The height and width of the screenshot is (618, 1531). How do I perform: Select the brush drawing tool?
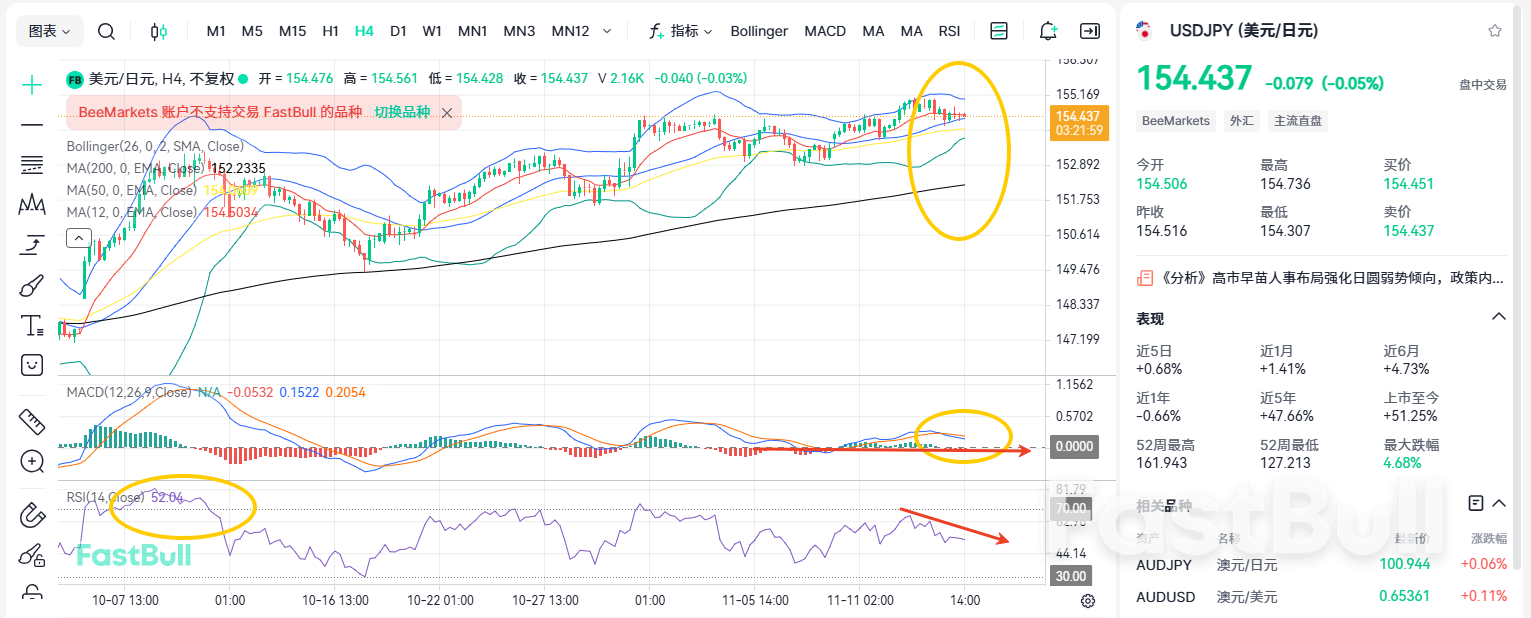(31, 284)
